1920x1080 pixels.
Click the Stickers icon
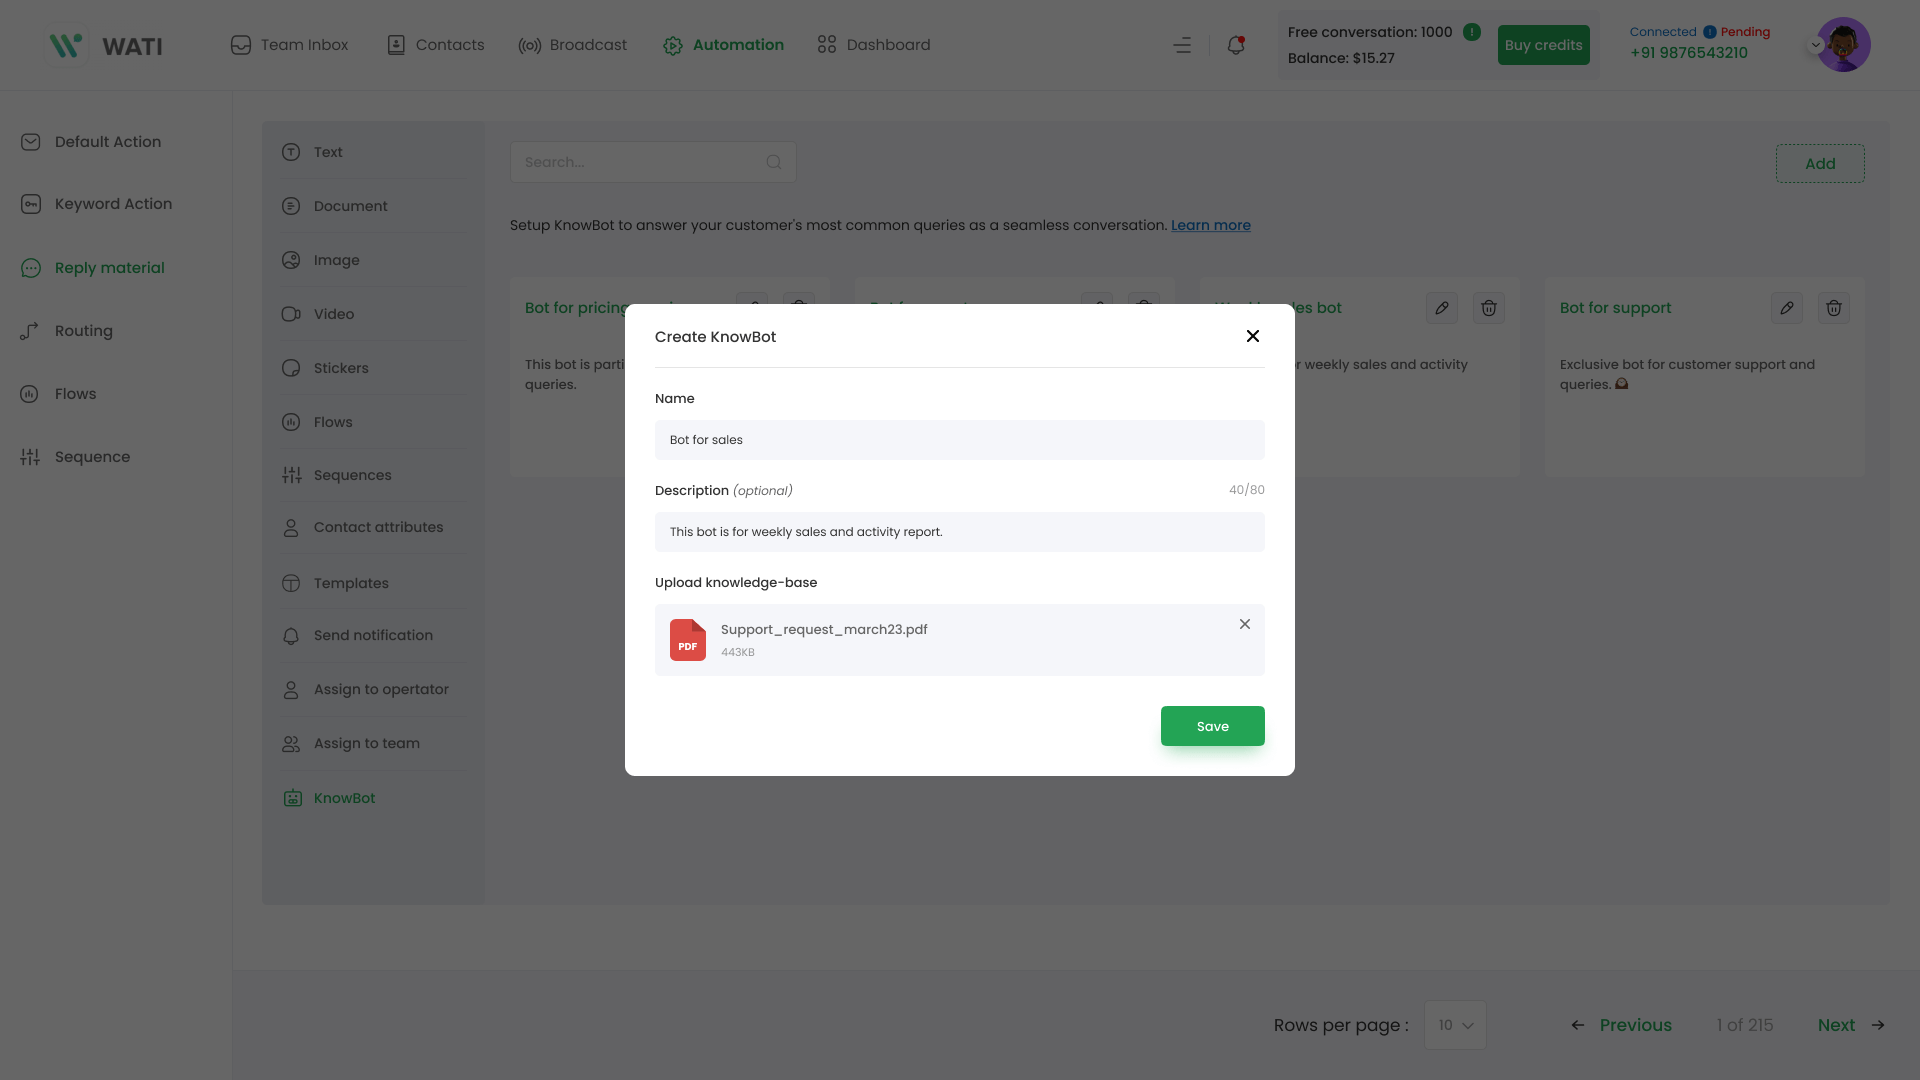tap(291, 368)
